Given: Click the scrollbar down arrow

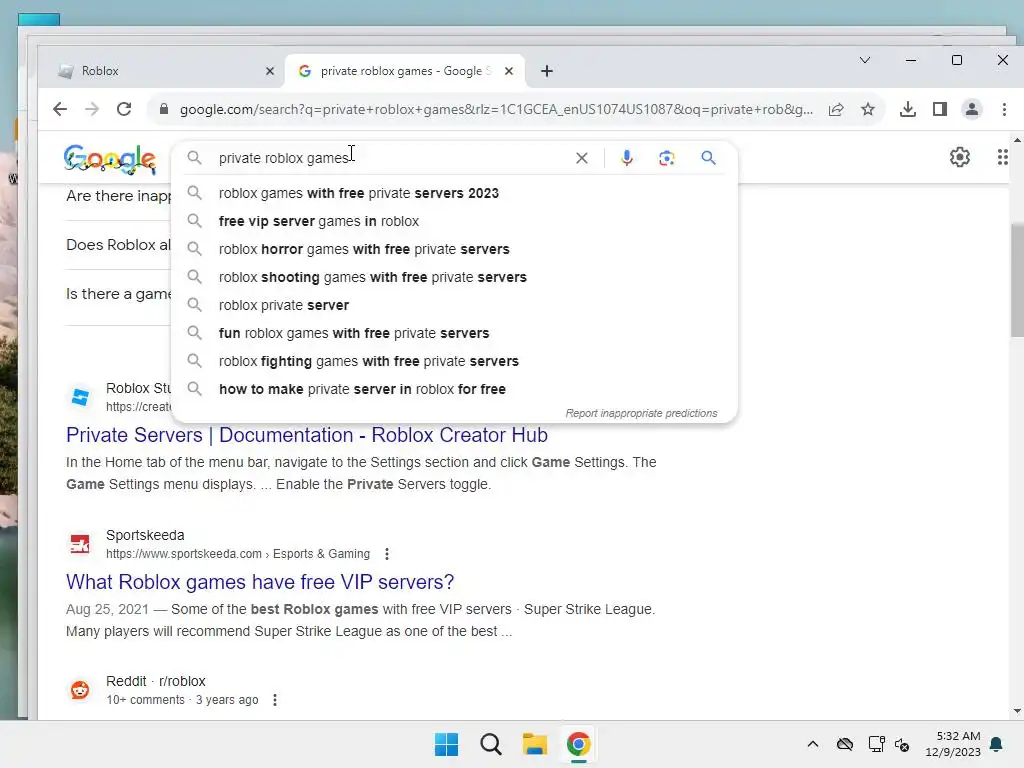Looking at the screenshot, I should click(1016, 711).
